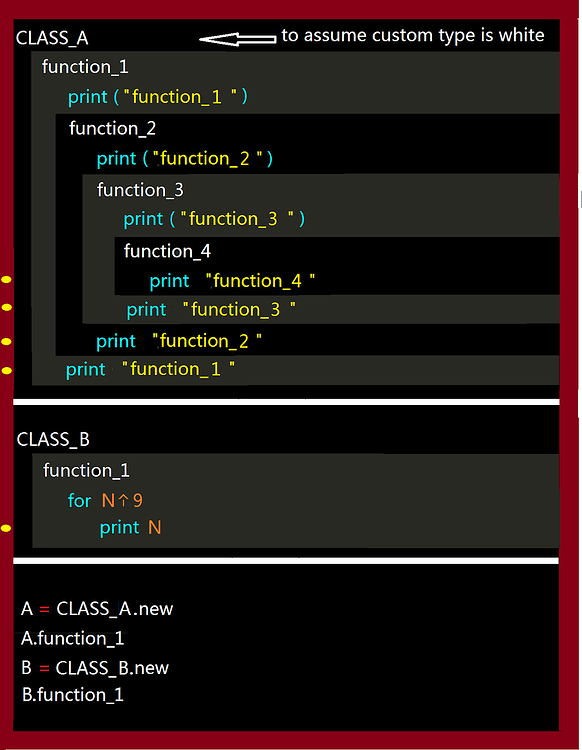Click the white arrow pointing to CLASS_A
Viewport: 582px width, 750px height.
pyautogui.click(x=237, y=39)
